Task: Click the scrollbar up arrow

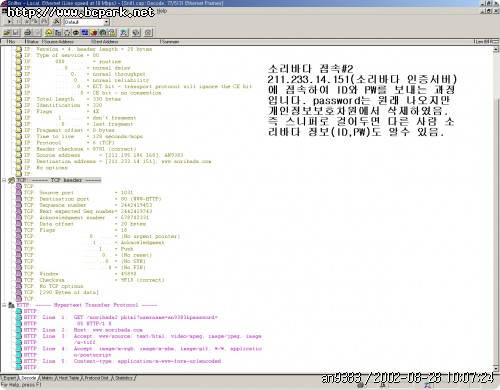Action: click(x=496, y=49)
